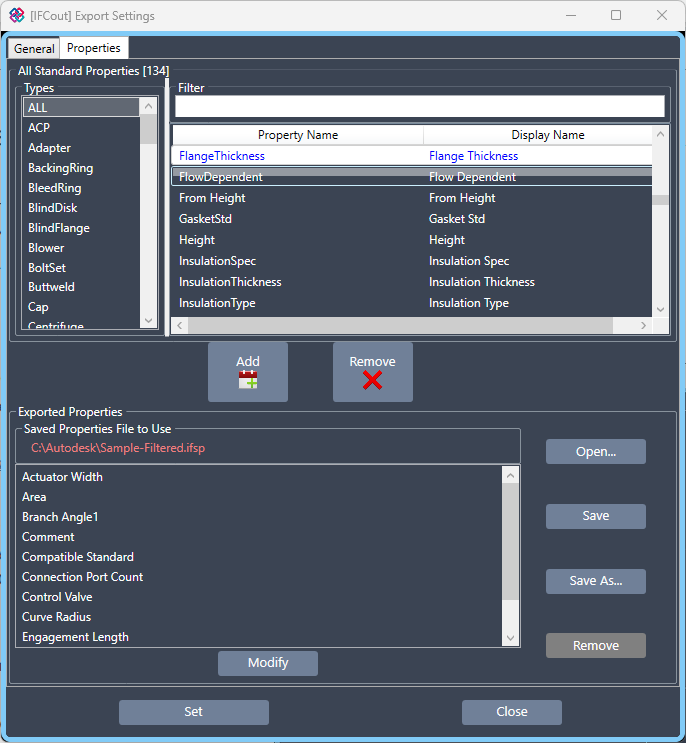Click the Set button
The height and width of the screenshot is (743, 686).
[x=194, y=712]
